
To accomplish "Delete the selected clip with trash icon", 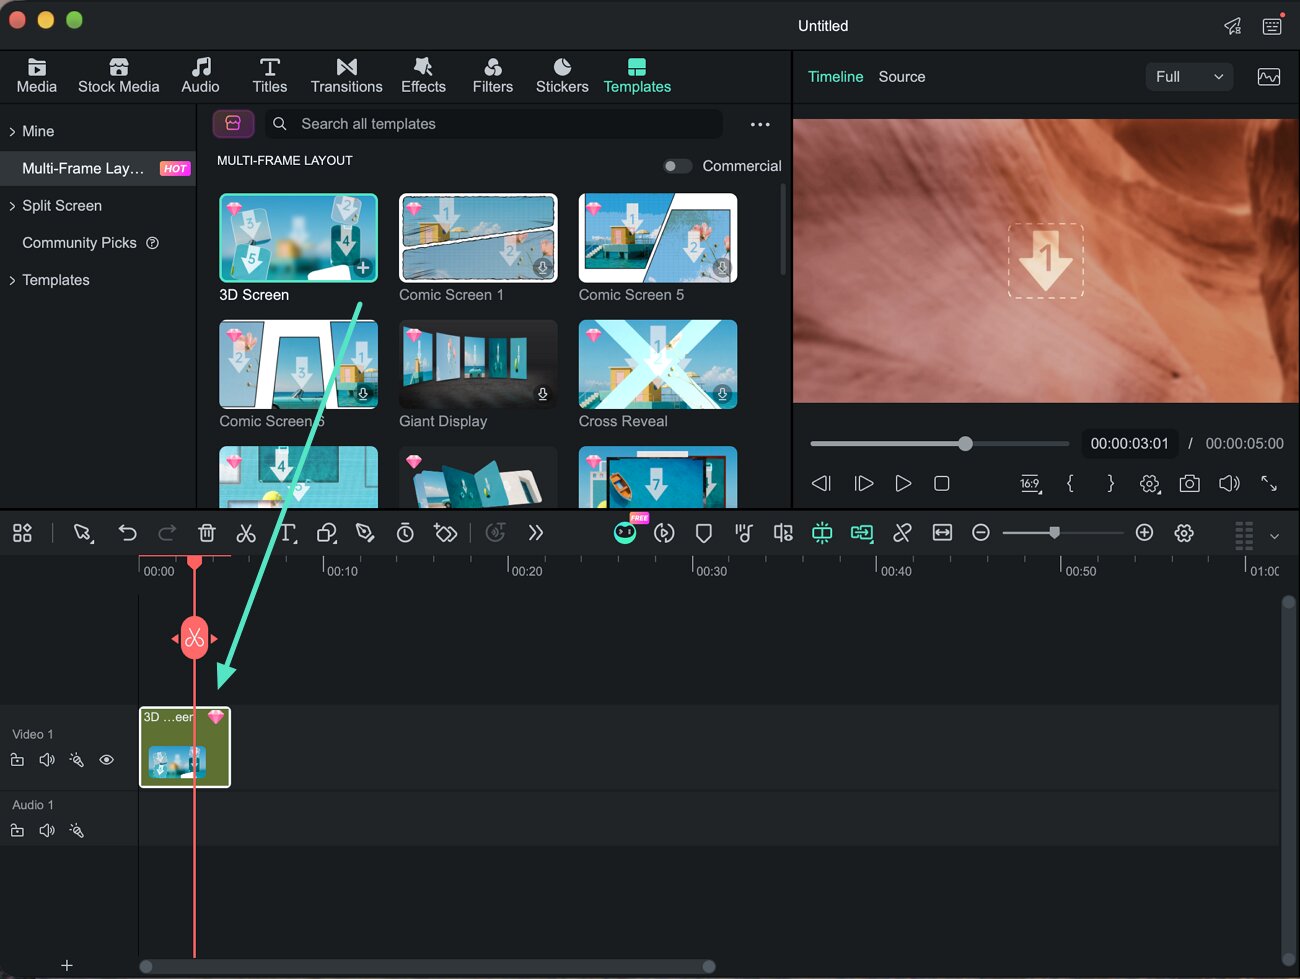I will coord(207,533).
